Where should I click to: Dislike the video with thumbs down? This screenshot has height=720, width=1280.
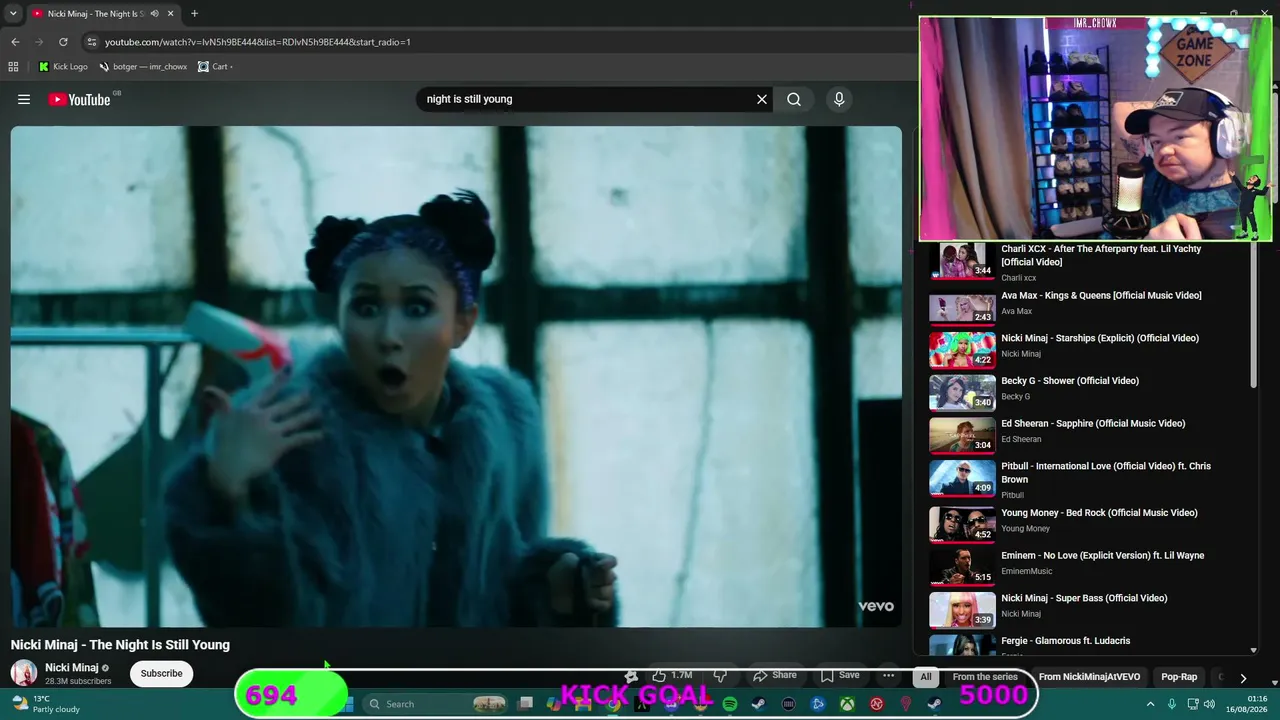(x=720, y=675)
